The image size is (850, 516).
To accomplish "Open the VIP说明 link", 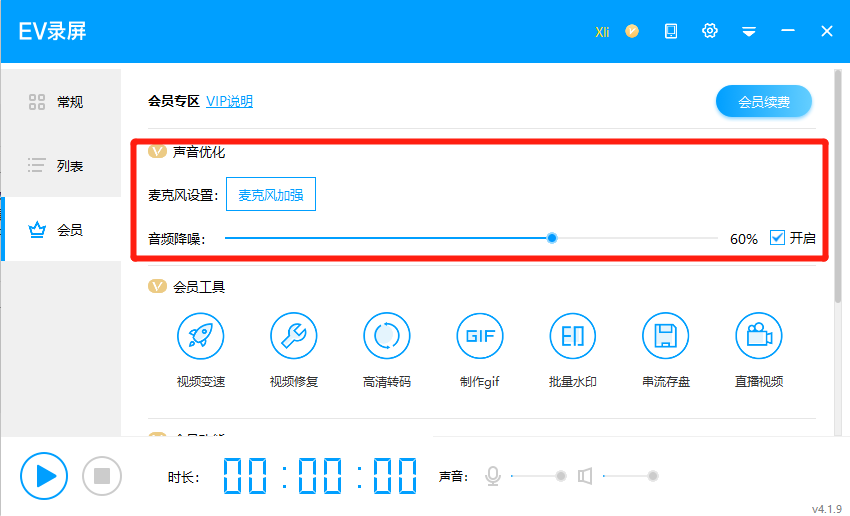I will click(x=229, y=101).
